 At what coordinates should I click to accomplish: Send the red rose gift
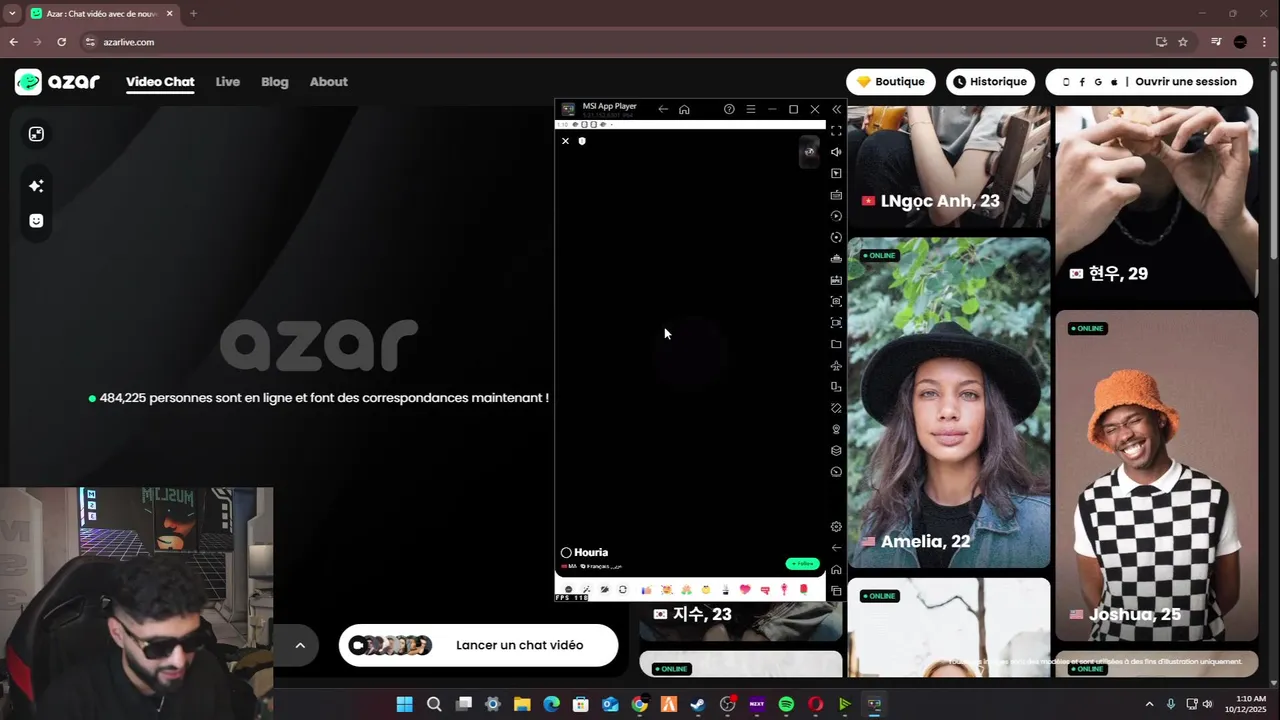click(x=804, y=590)
